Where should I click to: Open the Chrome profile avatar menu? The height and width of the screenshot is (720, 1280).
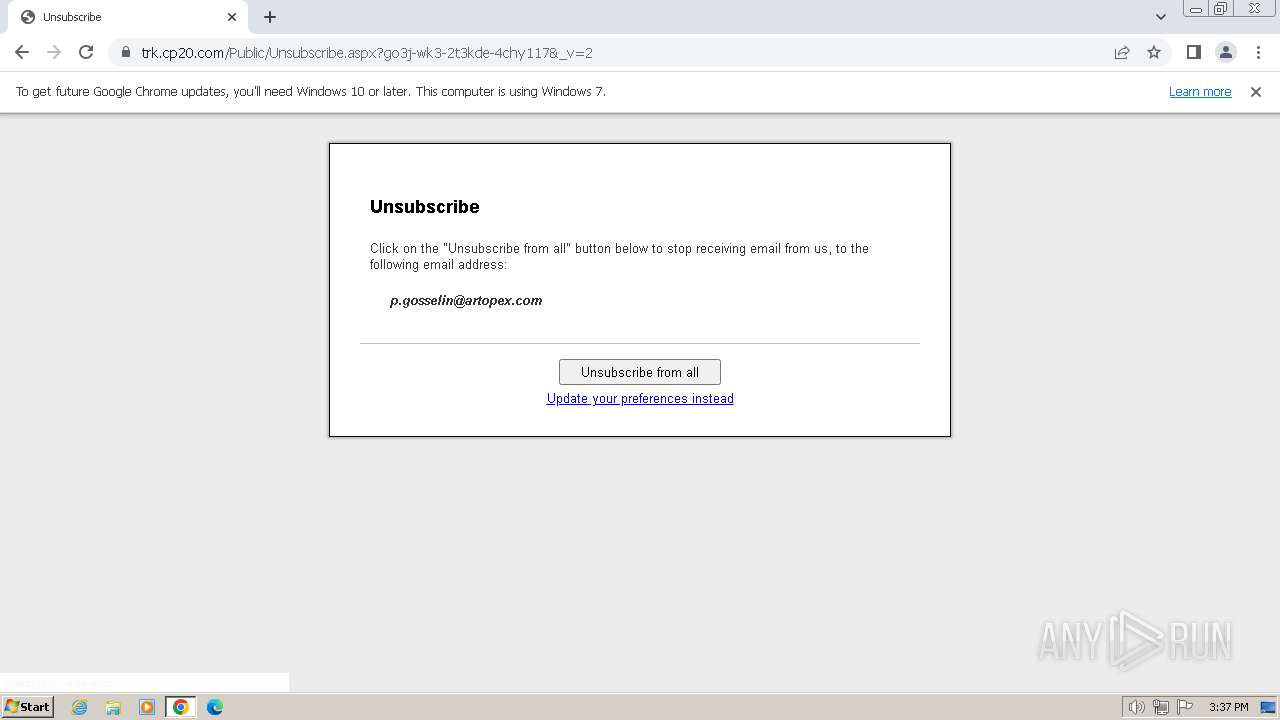pos(1225,52)
